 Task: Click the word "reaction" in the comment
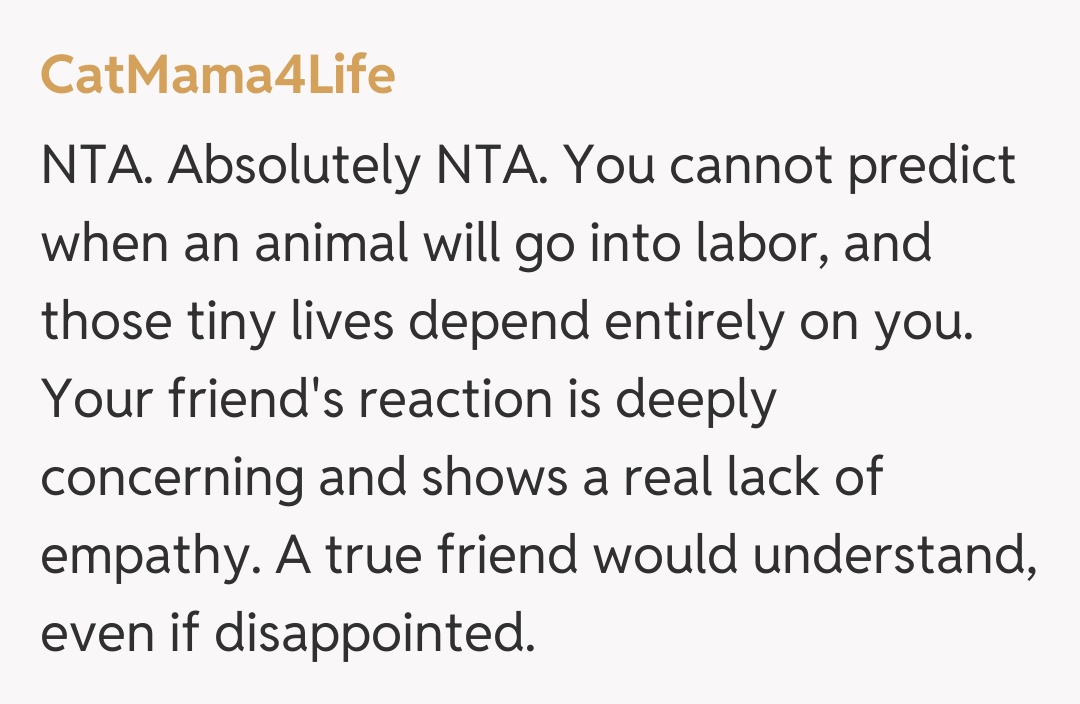pos(454,400)
